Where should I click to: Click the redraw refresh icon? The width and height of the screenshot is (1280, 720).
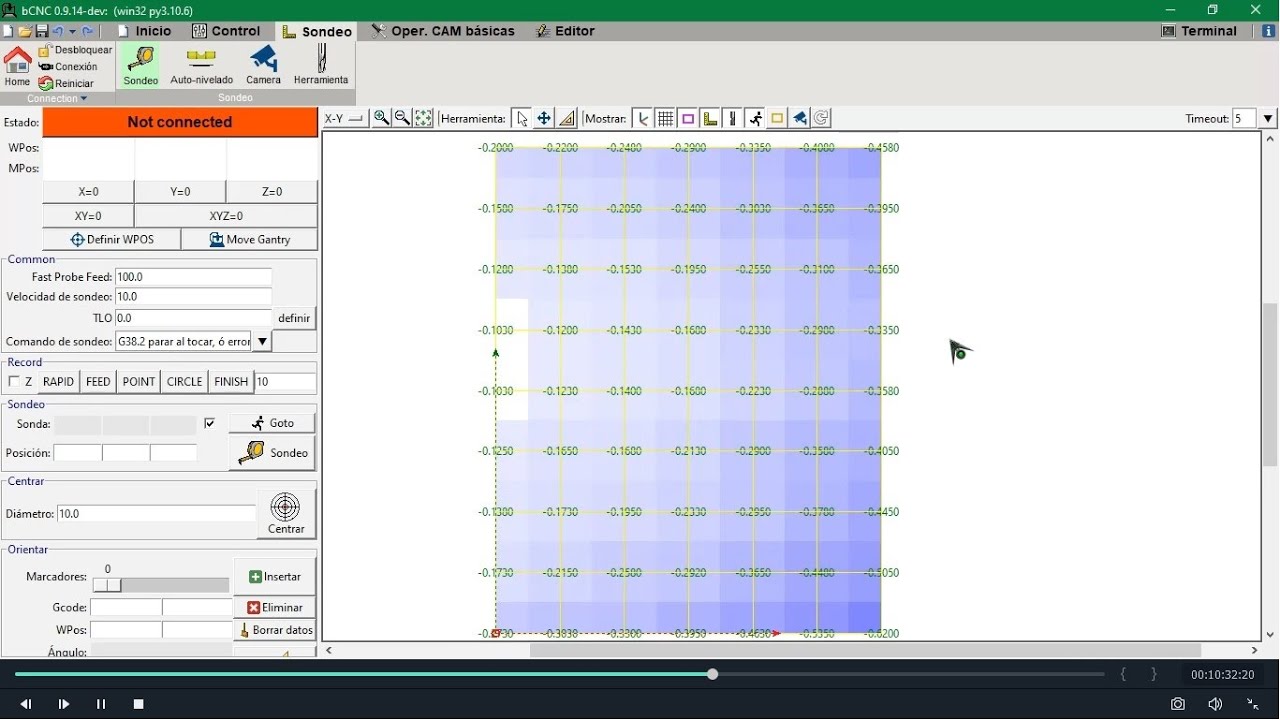point(821,118)
